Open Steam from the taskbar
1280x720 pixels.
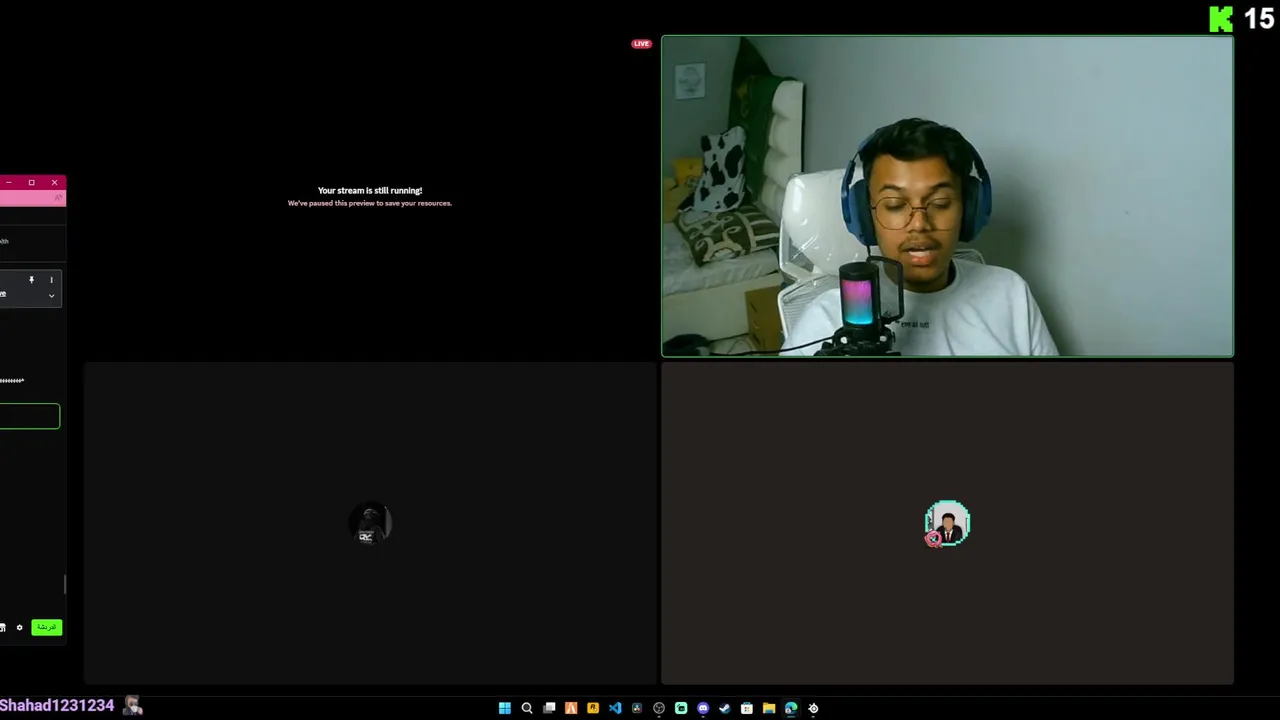click(725, 708)
